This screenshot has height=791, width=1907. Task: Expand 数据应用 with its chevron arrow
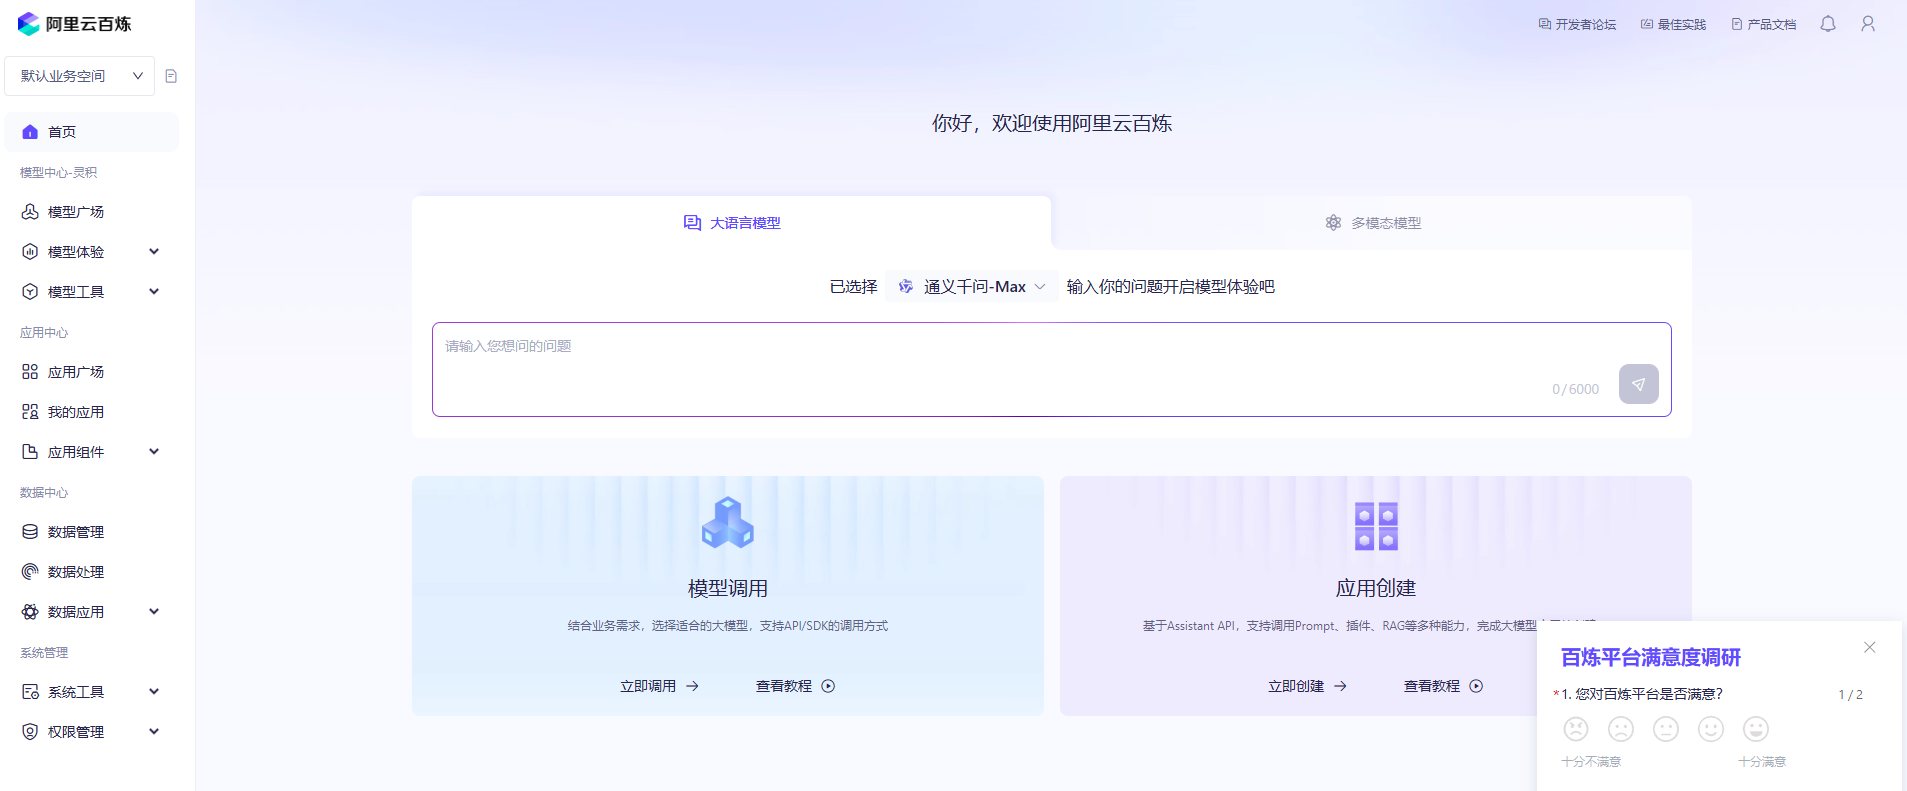click(154, 612)
